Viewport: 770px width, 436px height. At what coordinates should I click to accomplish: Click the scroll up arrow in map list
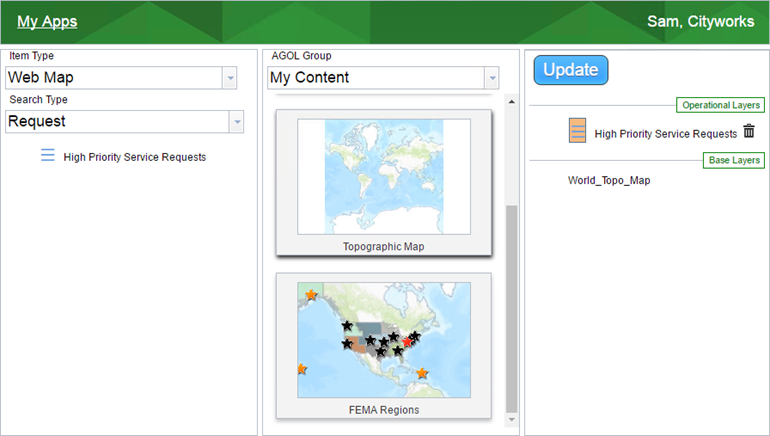point(512,102)
